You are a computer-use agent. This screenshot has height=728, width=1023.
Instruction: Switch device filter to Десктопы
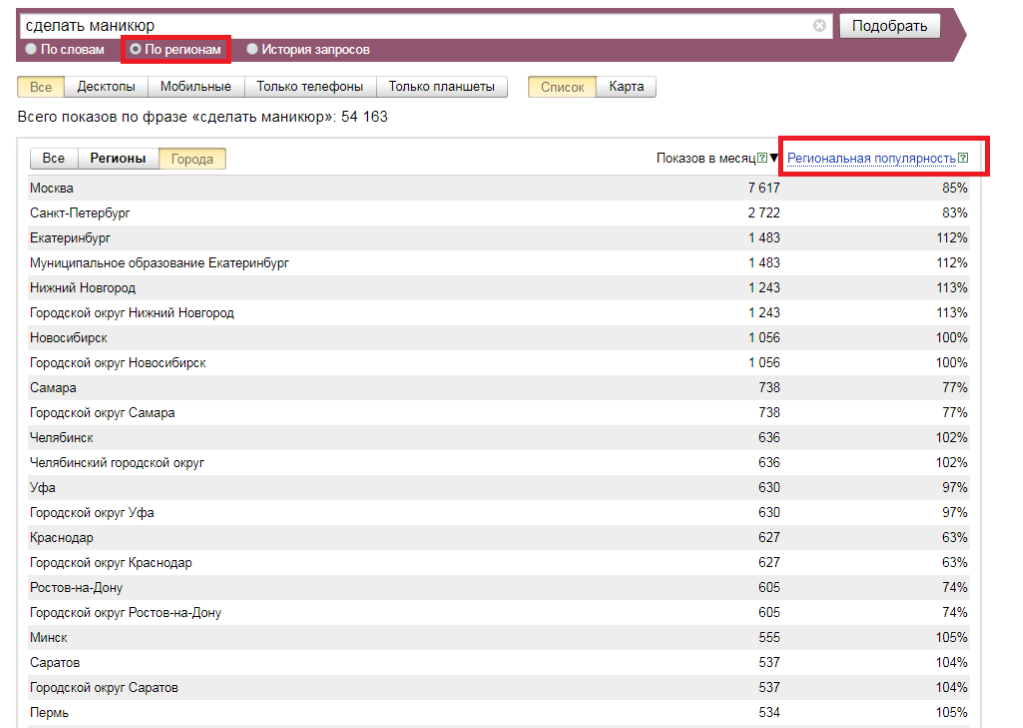[106, 87]
